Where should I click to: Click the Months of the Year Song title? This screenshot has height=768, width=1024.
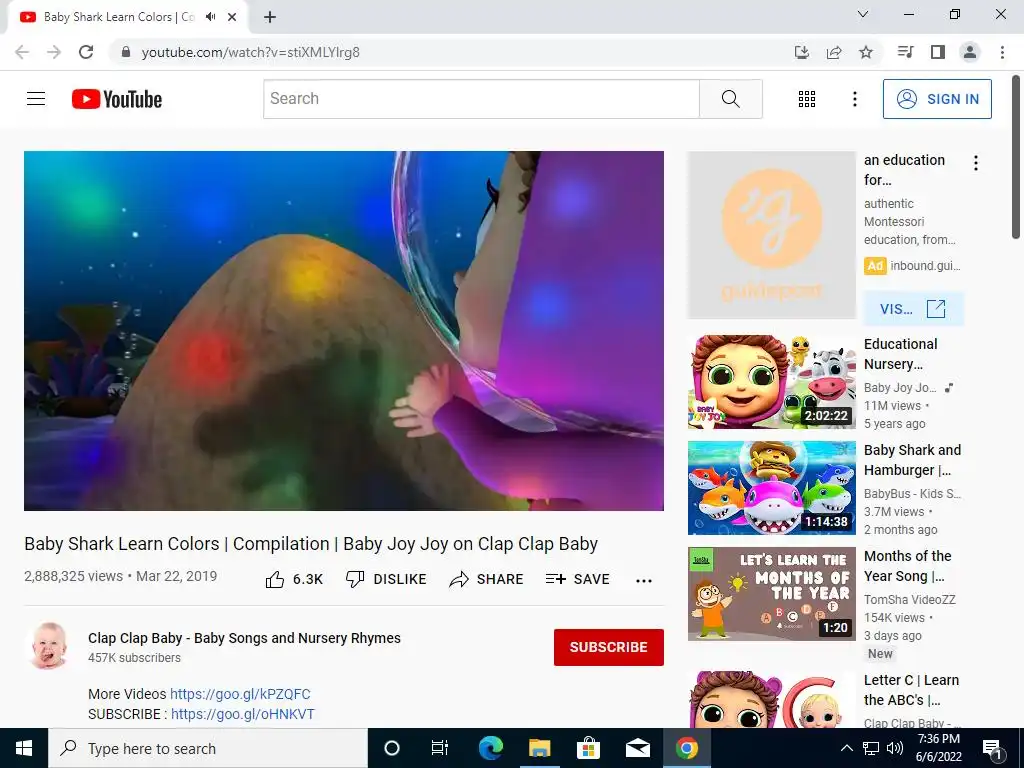[x=907, y=566]
